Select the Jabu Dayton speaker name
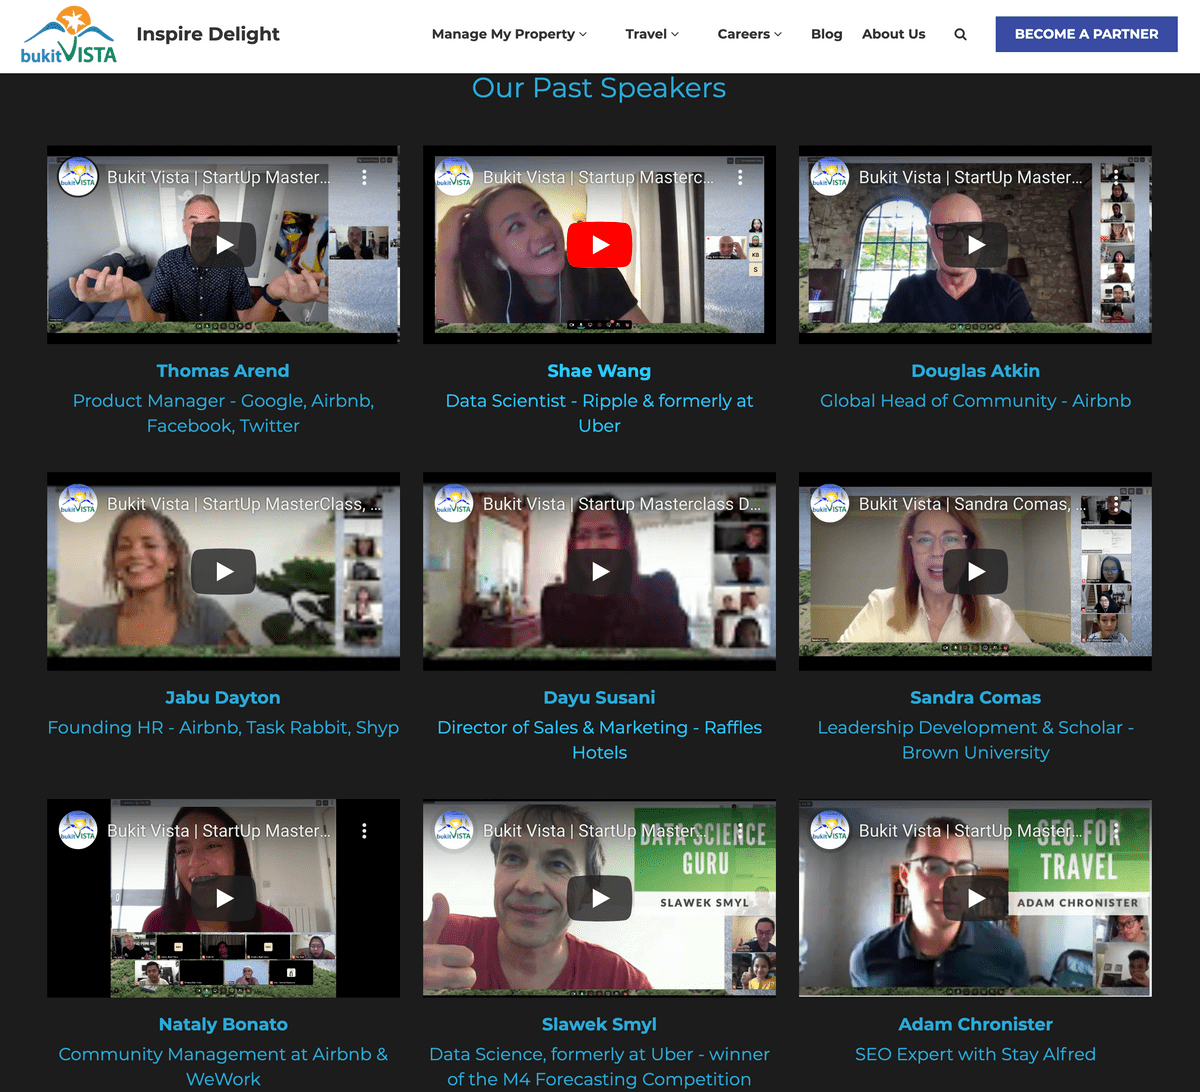This screenshot has width=1200, height=1092. tap(223, 698)
